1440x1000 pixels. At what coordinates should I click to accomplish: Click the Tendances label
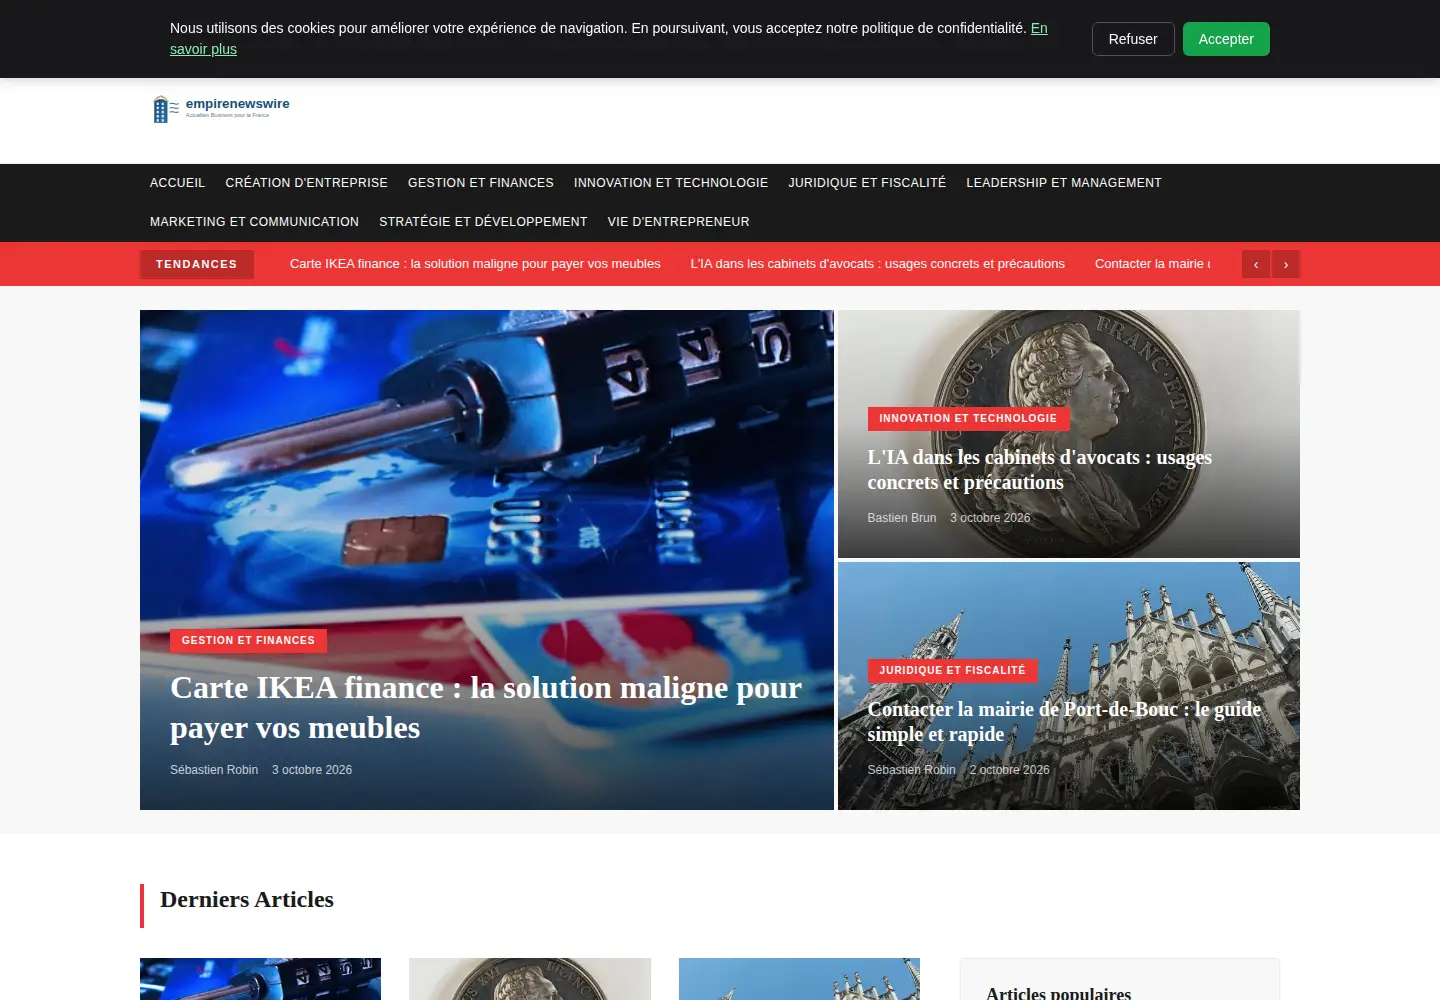(197, 264)
